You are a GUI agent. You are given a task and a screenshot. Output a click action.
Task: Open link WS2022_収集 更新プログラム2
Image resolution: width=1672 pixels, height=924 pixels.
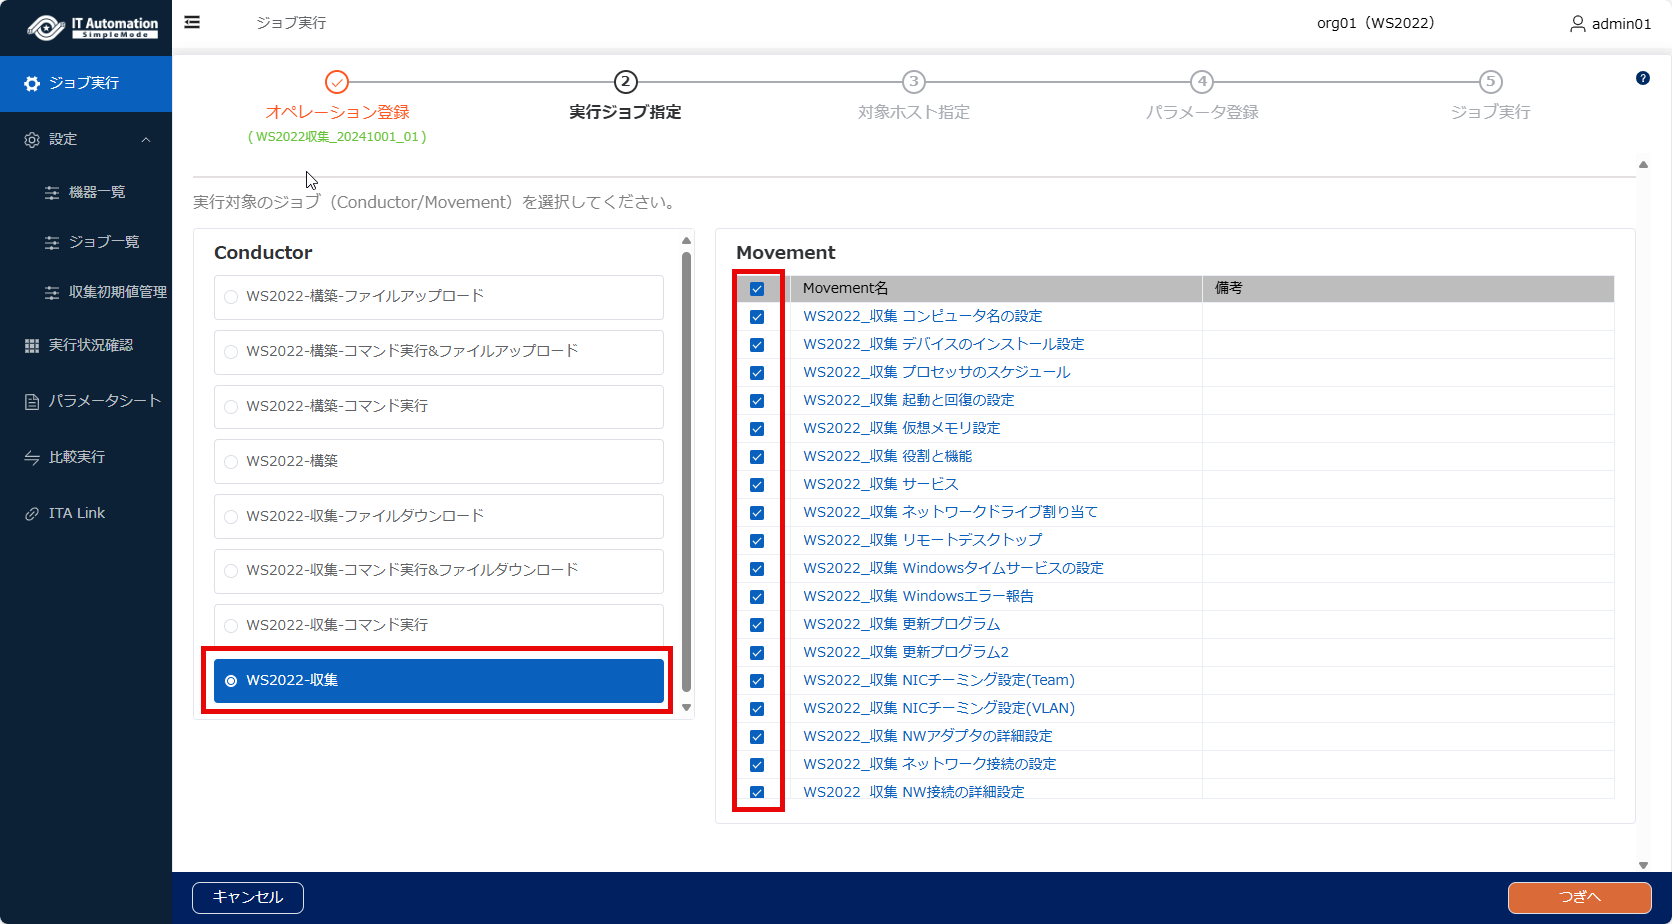906,652
